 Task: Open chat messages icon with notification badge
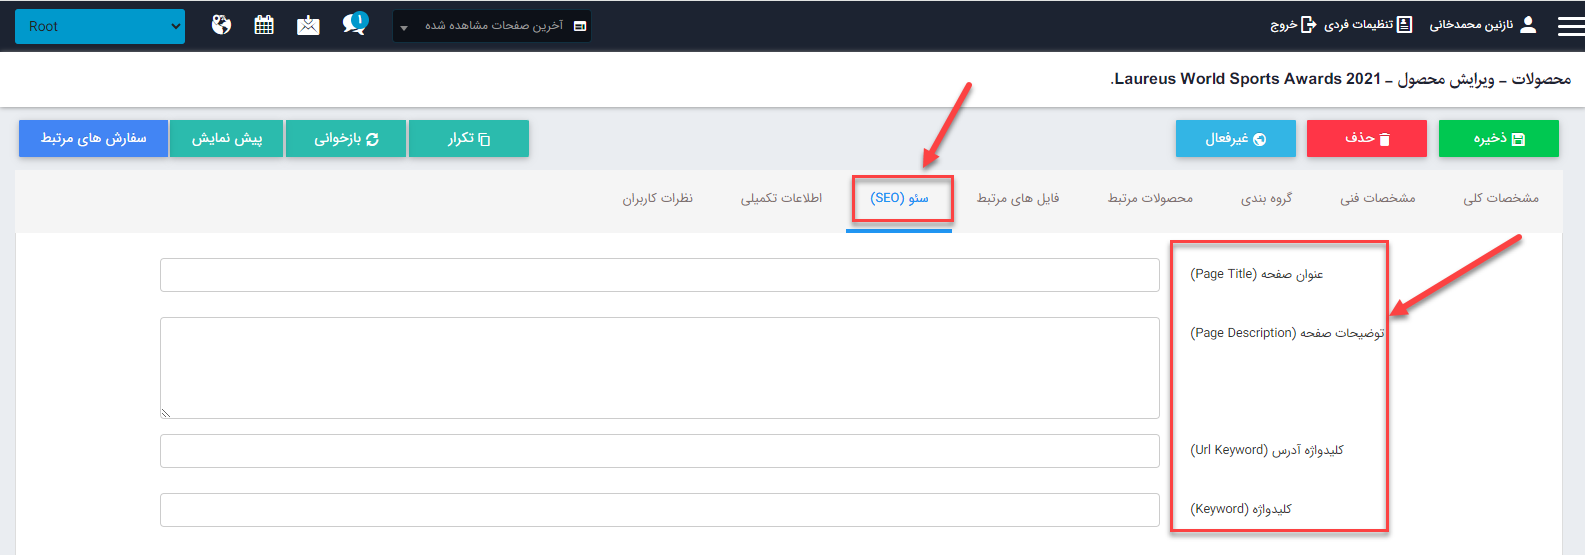tap(354, 24)
